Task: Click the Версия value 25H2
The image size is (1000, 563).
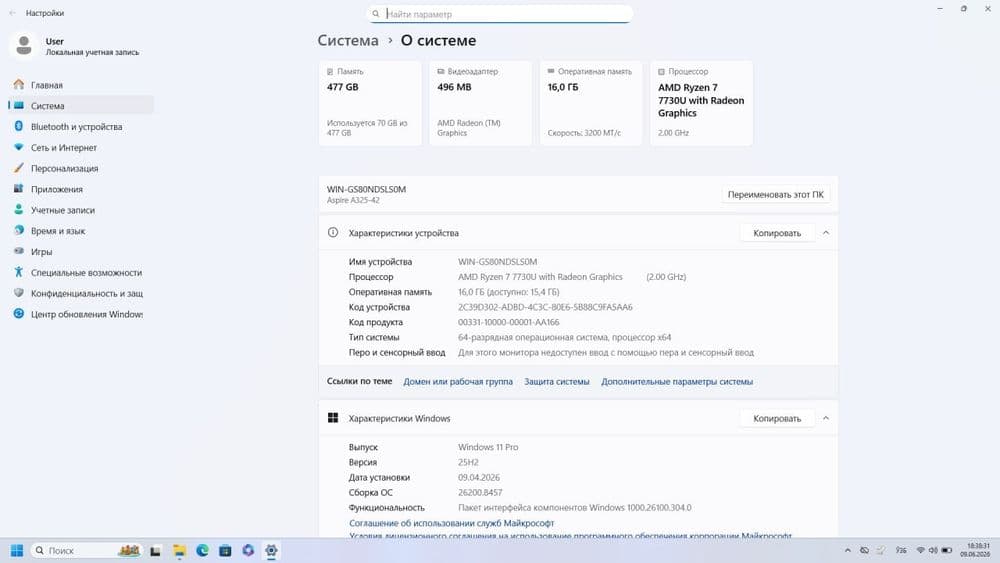Action: pos(468,462)
